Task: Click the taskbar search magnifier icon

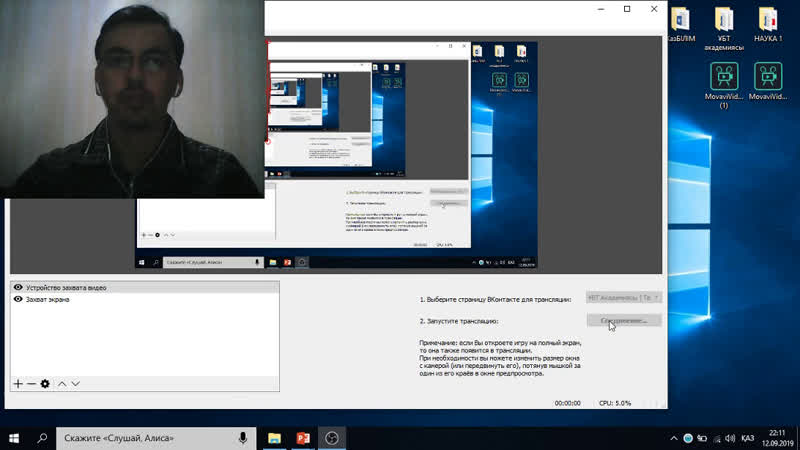Action: [44, 438]
